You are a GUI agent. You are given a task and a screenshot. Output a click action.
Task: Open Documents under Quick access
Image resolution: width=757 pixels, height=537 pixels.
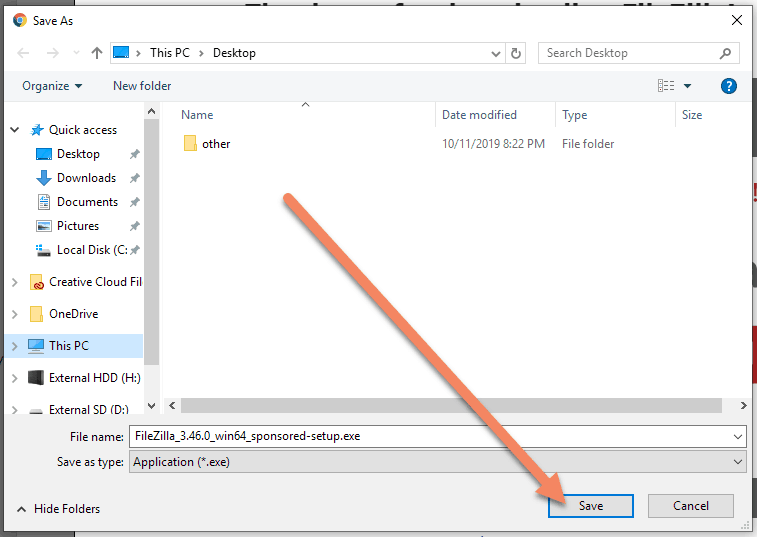[87, 202]
